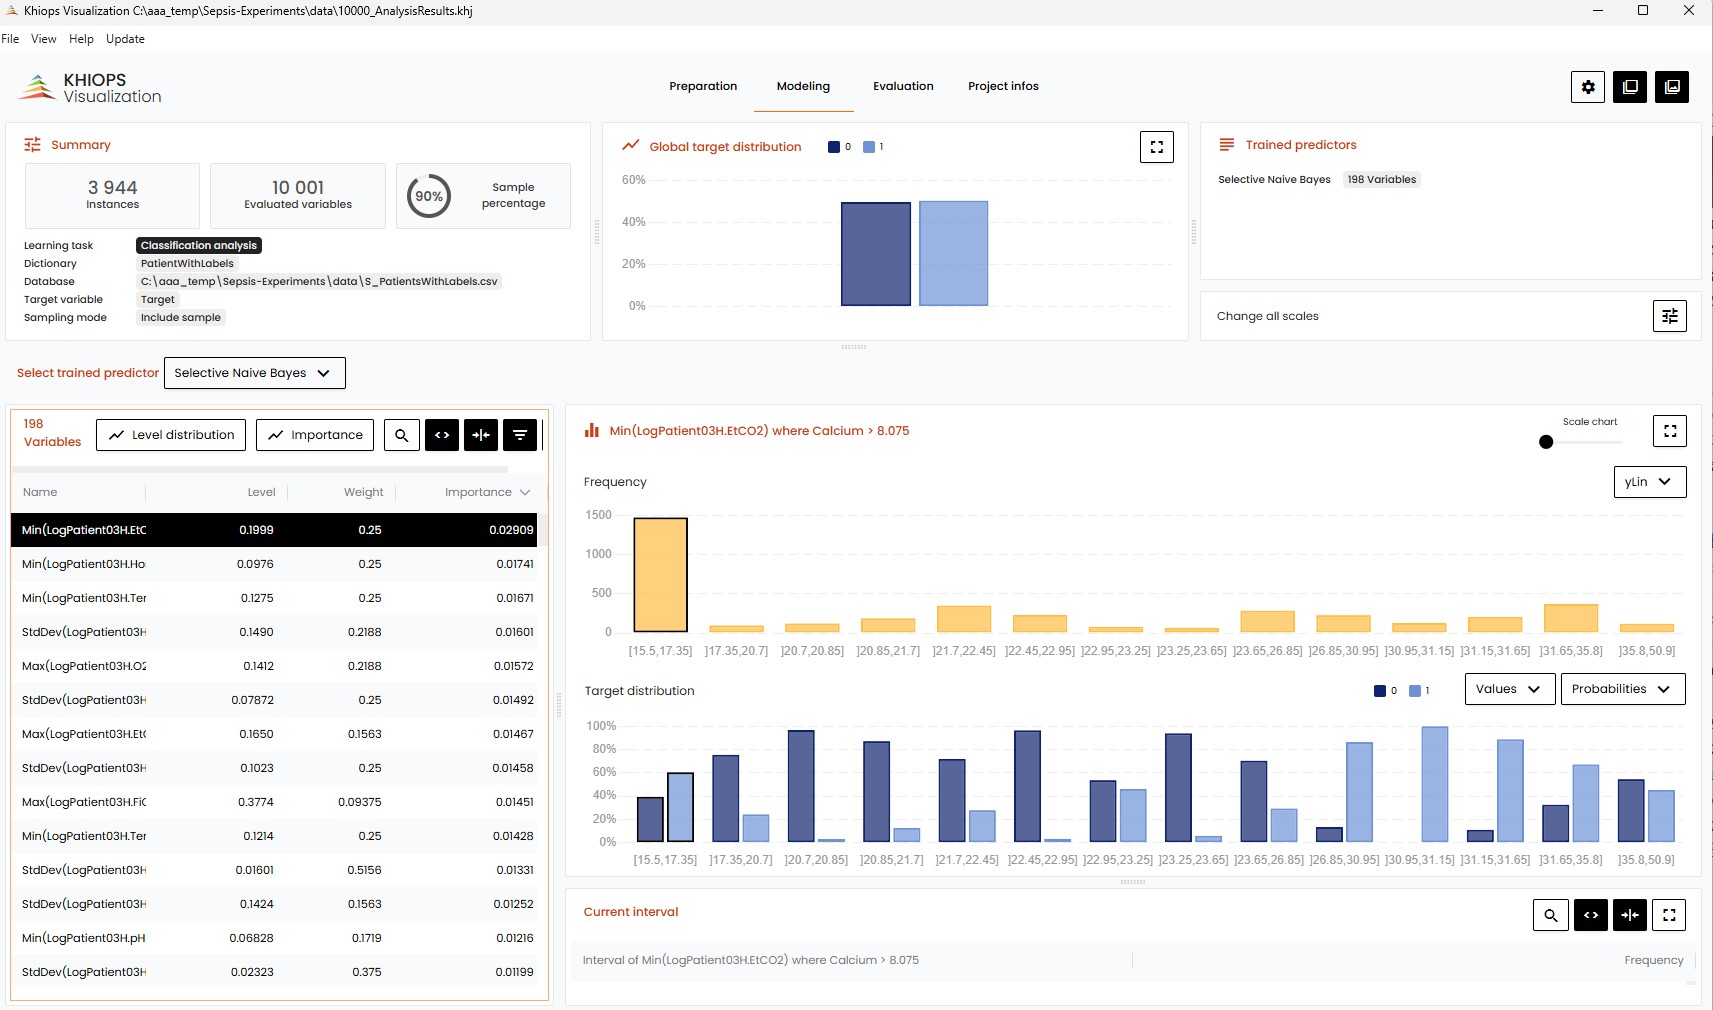Expand Global target distribution chart fullscreen
Image resolution: width=1713 pixels, height=1010 pixels.
click(1156, 147)
